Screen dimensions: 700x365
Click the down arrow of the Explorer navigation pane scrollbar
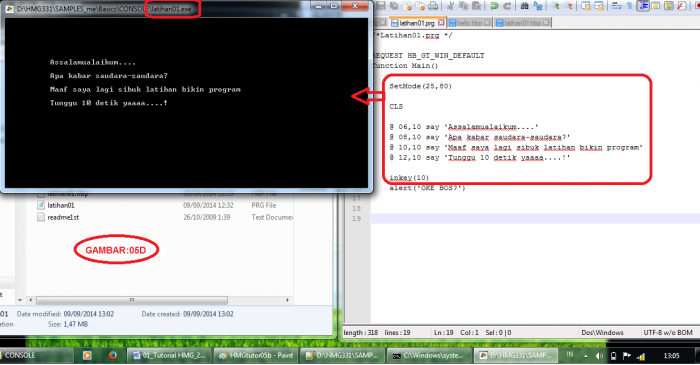pyautogui.click(x=20, y=300)
